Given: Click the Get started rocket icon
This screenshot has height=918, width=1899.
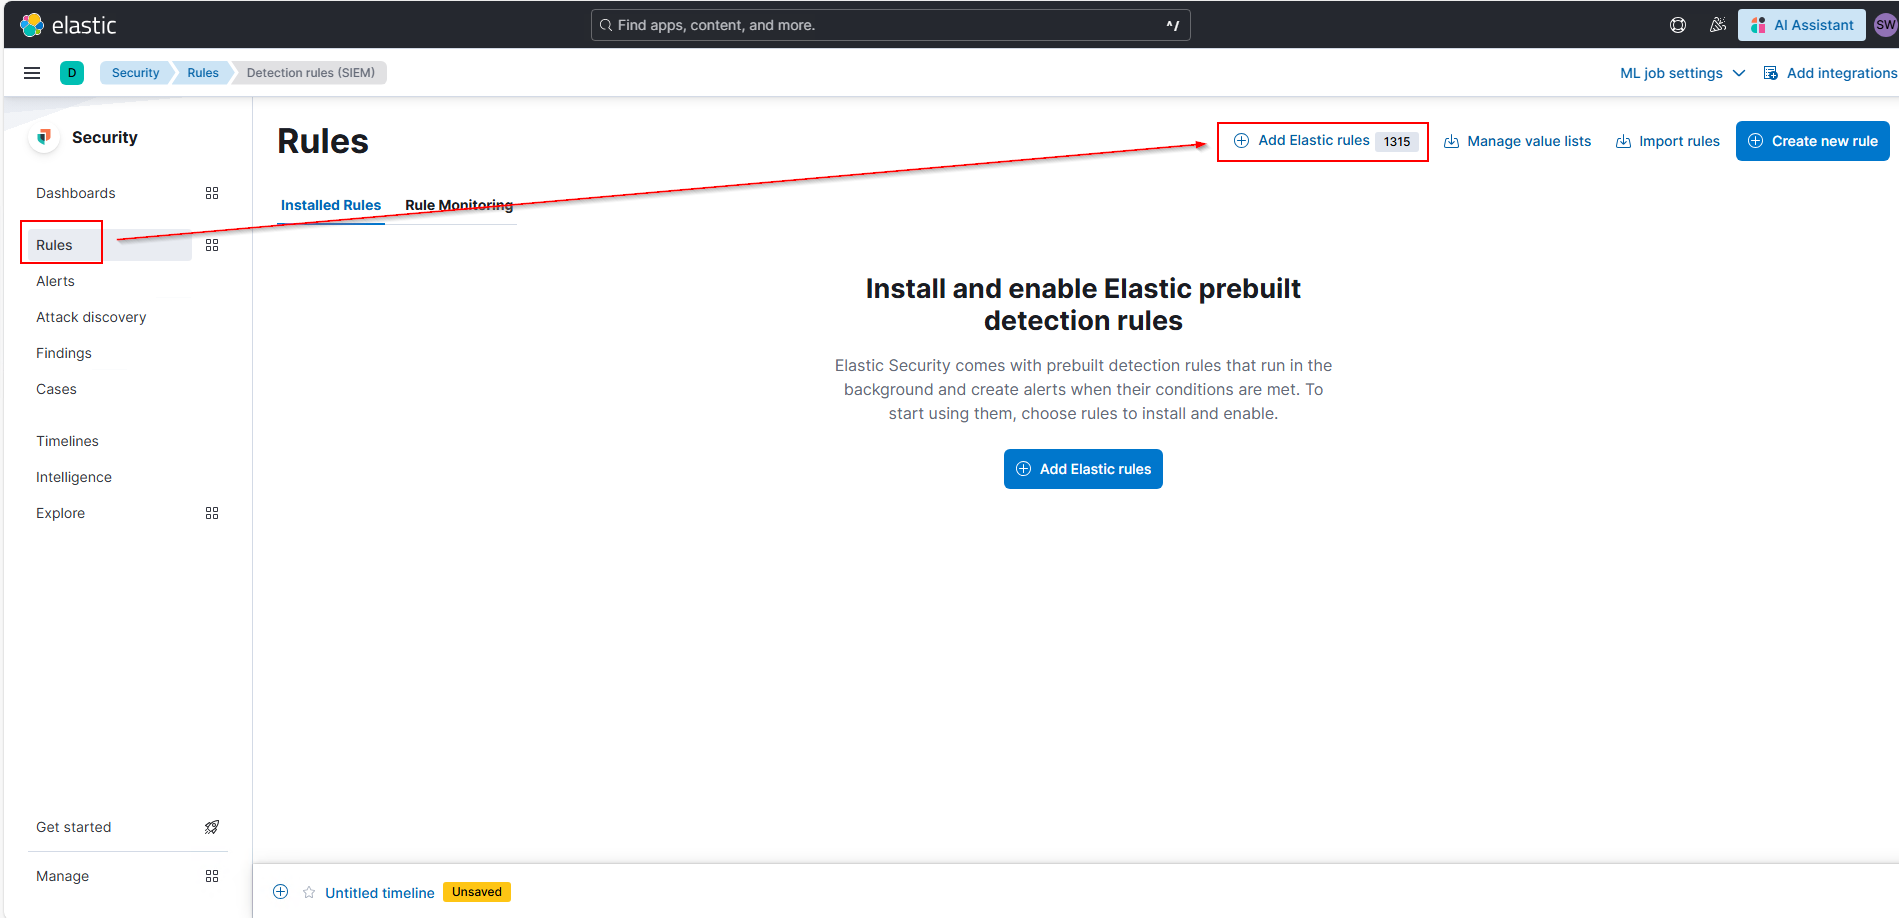Looking at the screenshot, I should point(212,827).
